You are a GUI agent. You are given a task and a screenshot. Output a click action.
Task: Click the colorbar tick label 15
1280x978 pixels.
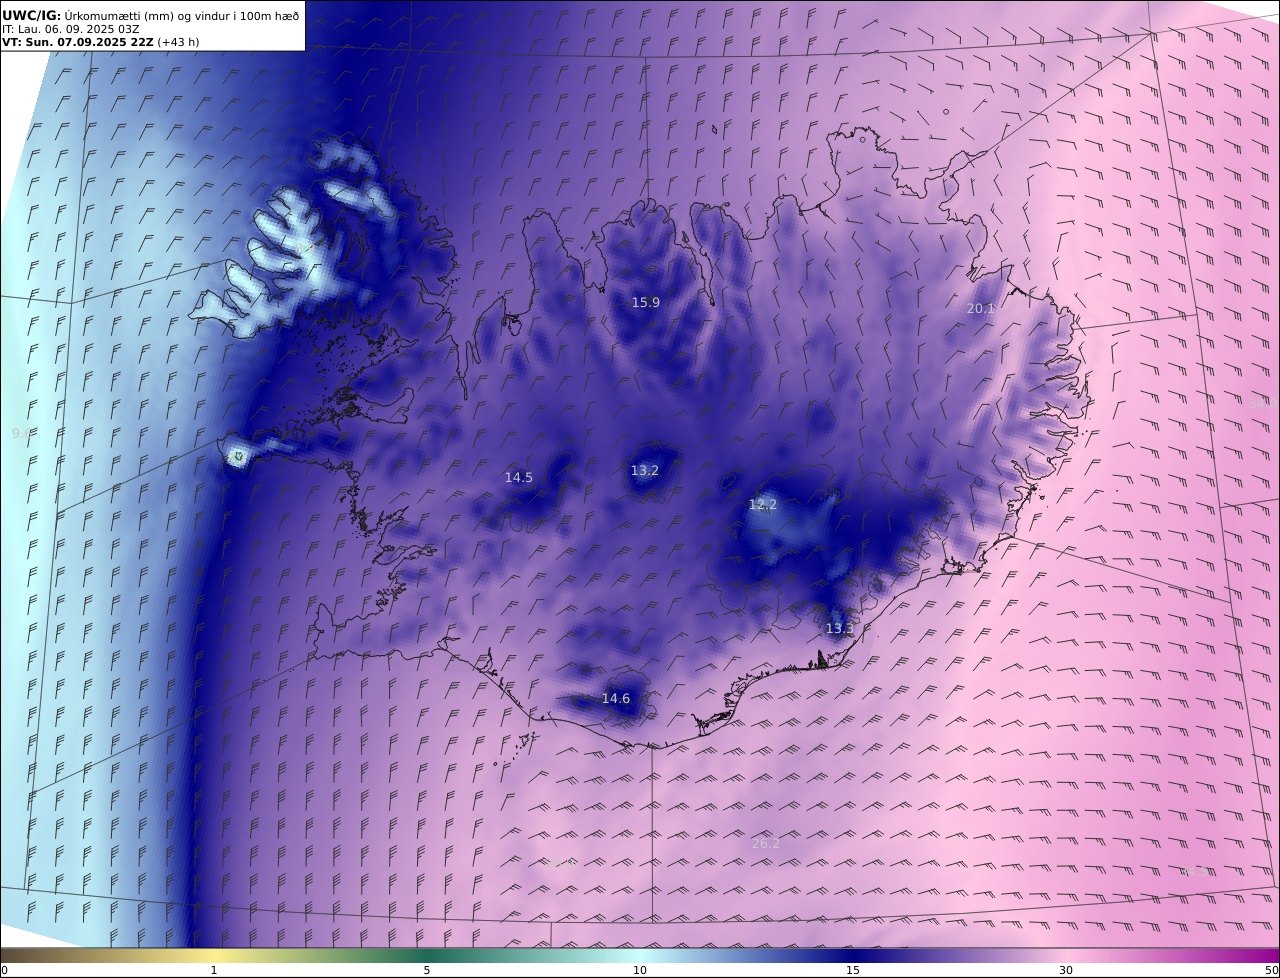853,970
